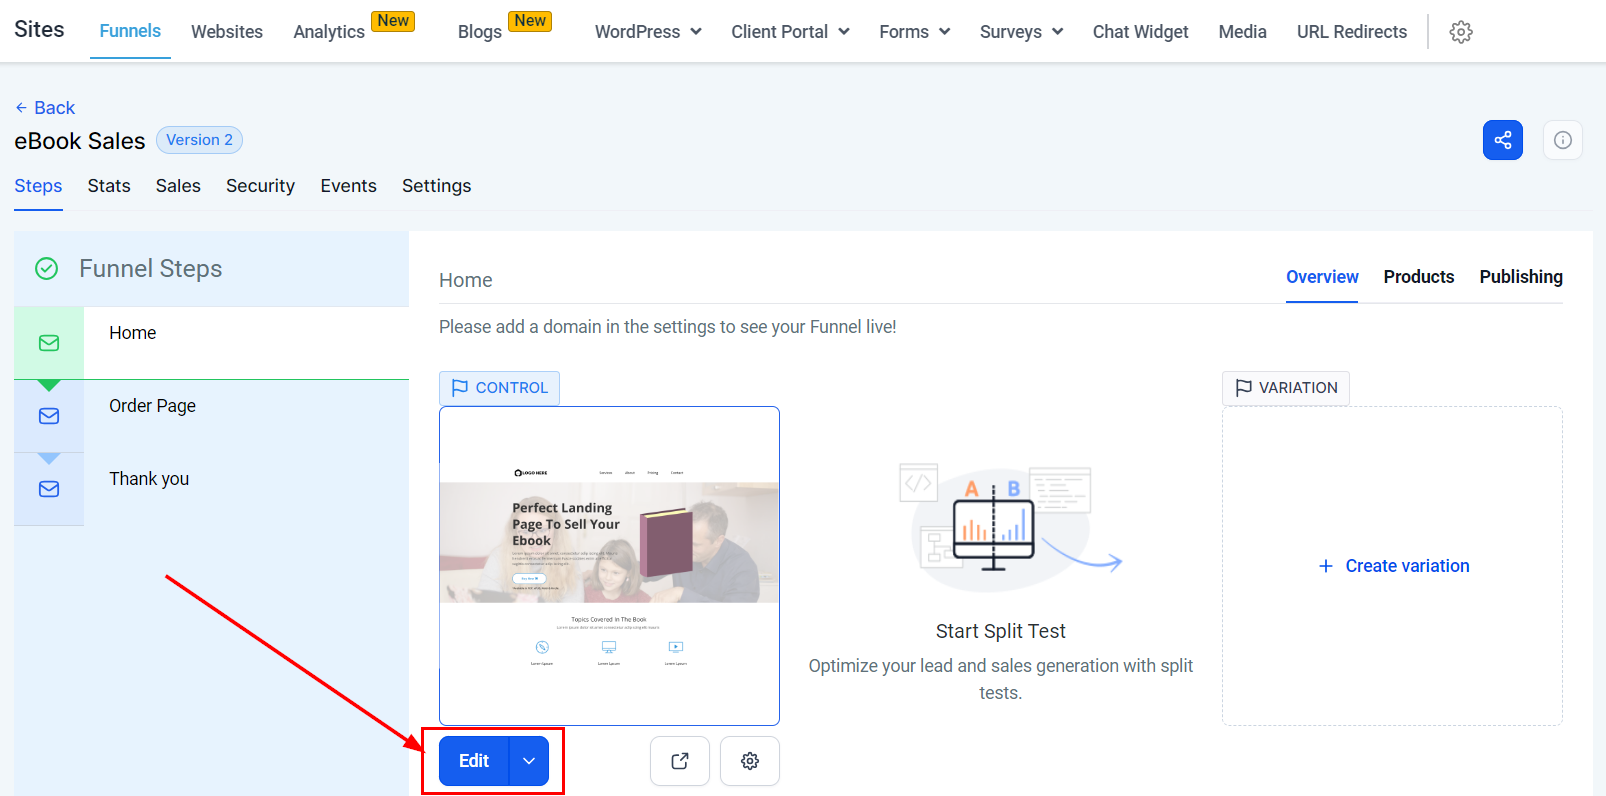
Task: Select the Home funnel step
Action: [211, 343]
